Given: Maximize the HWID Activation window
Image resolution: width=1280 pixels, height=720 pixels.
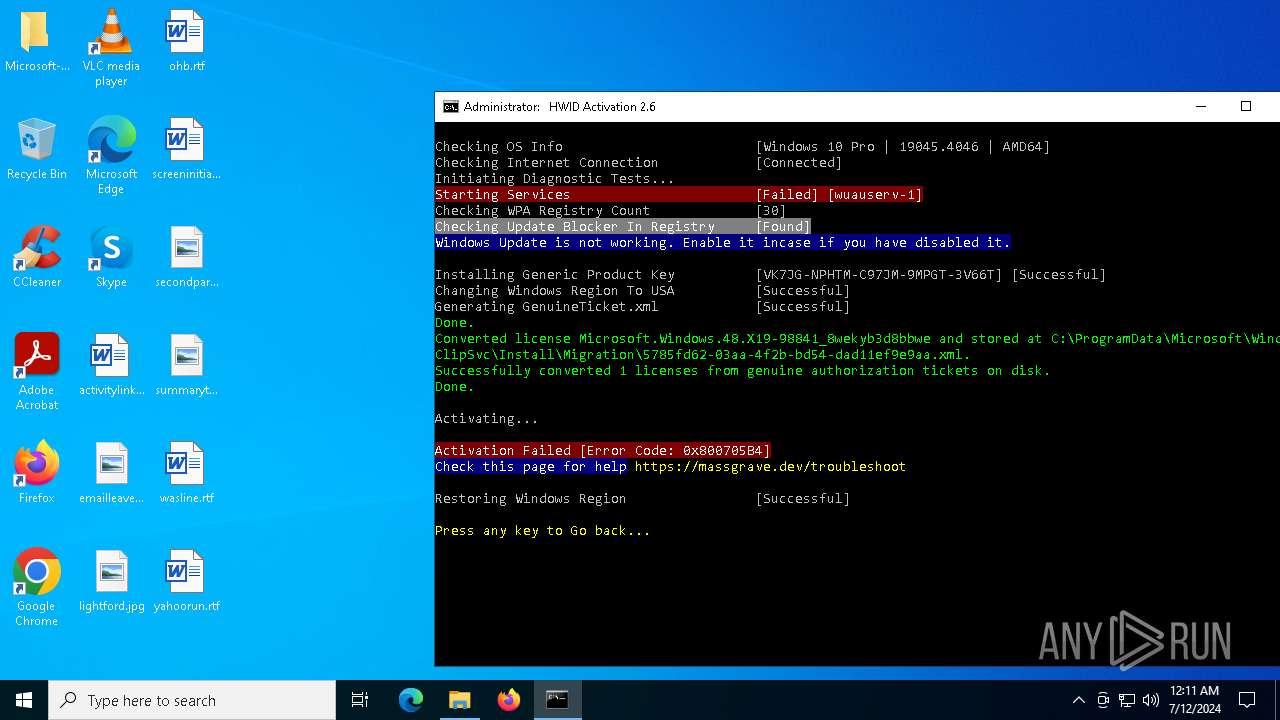Looking at the screenshot, I should 1246,107.
